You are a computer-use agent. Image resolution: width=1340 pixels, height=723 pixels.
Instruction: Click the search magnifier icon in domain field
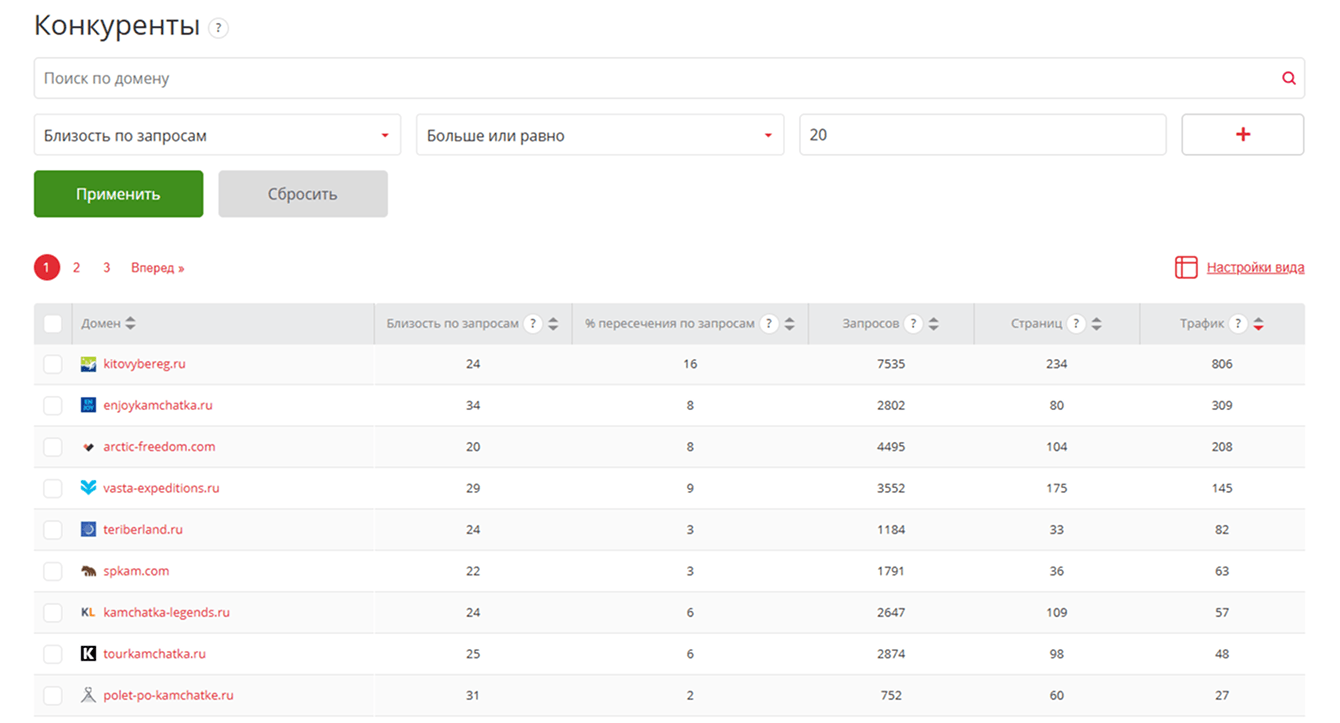[x=1288, y=78]
